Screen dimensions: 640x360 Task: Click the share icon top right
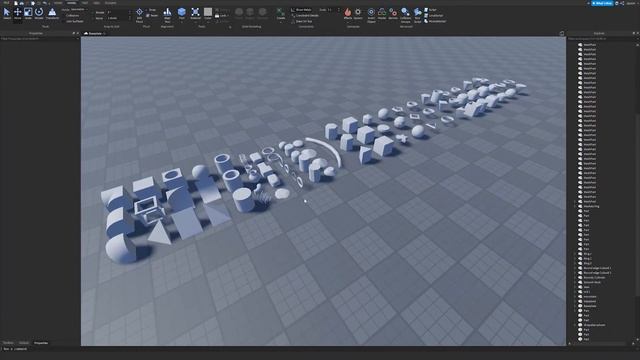click(x=622, y=3)
